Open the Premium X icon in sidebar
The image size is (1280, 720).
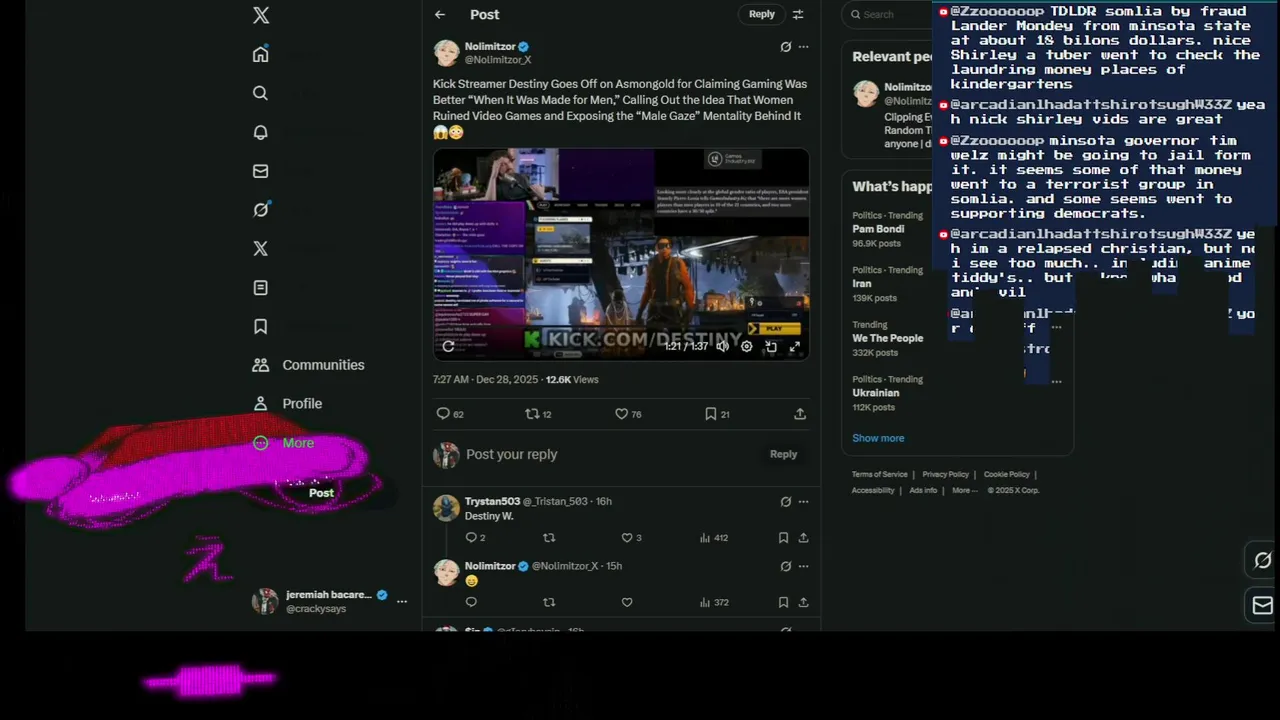[x=261, y=248]
